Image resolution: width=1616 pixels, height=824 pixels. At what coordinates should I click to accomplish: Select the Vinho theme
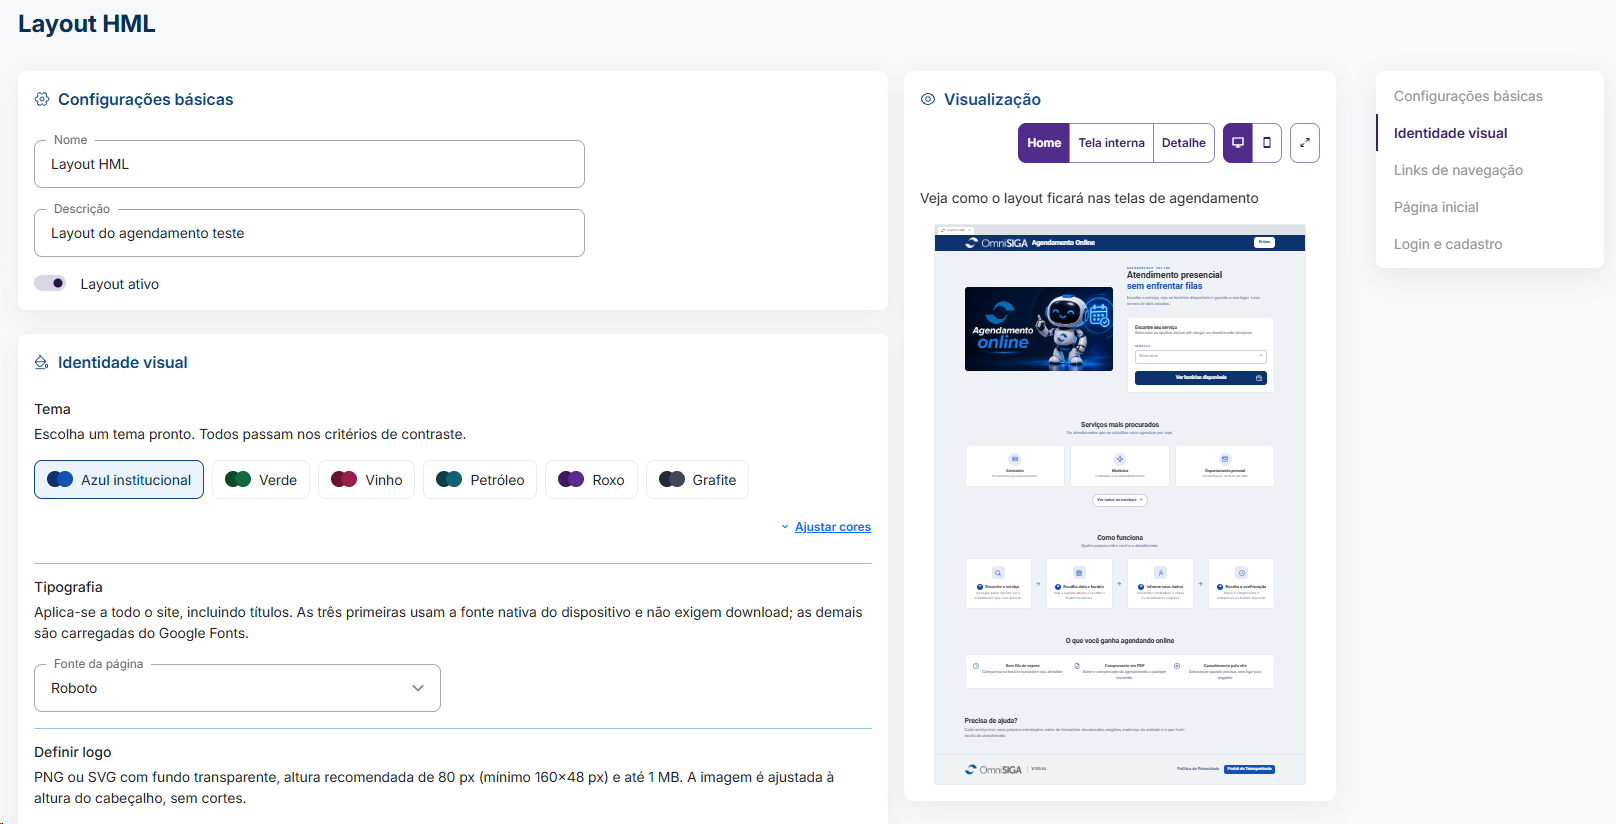click(366, 480)
